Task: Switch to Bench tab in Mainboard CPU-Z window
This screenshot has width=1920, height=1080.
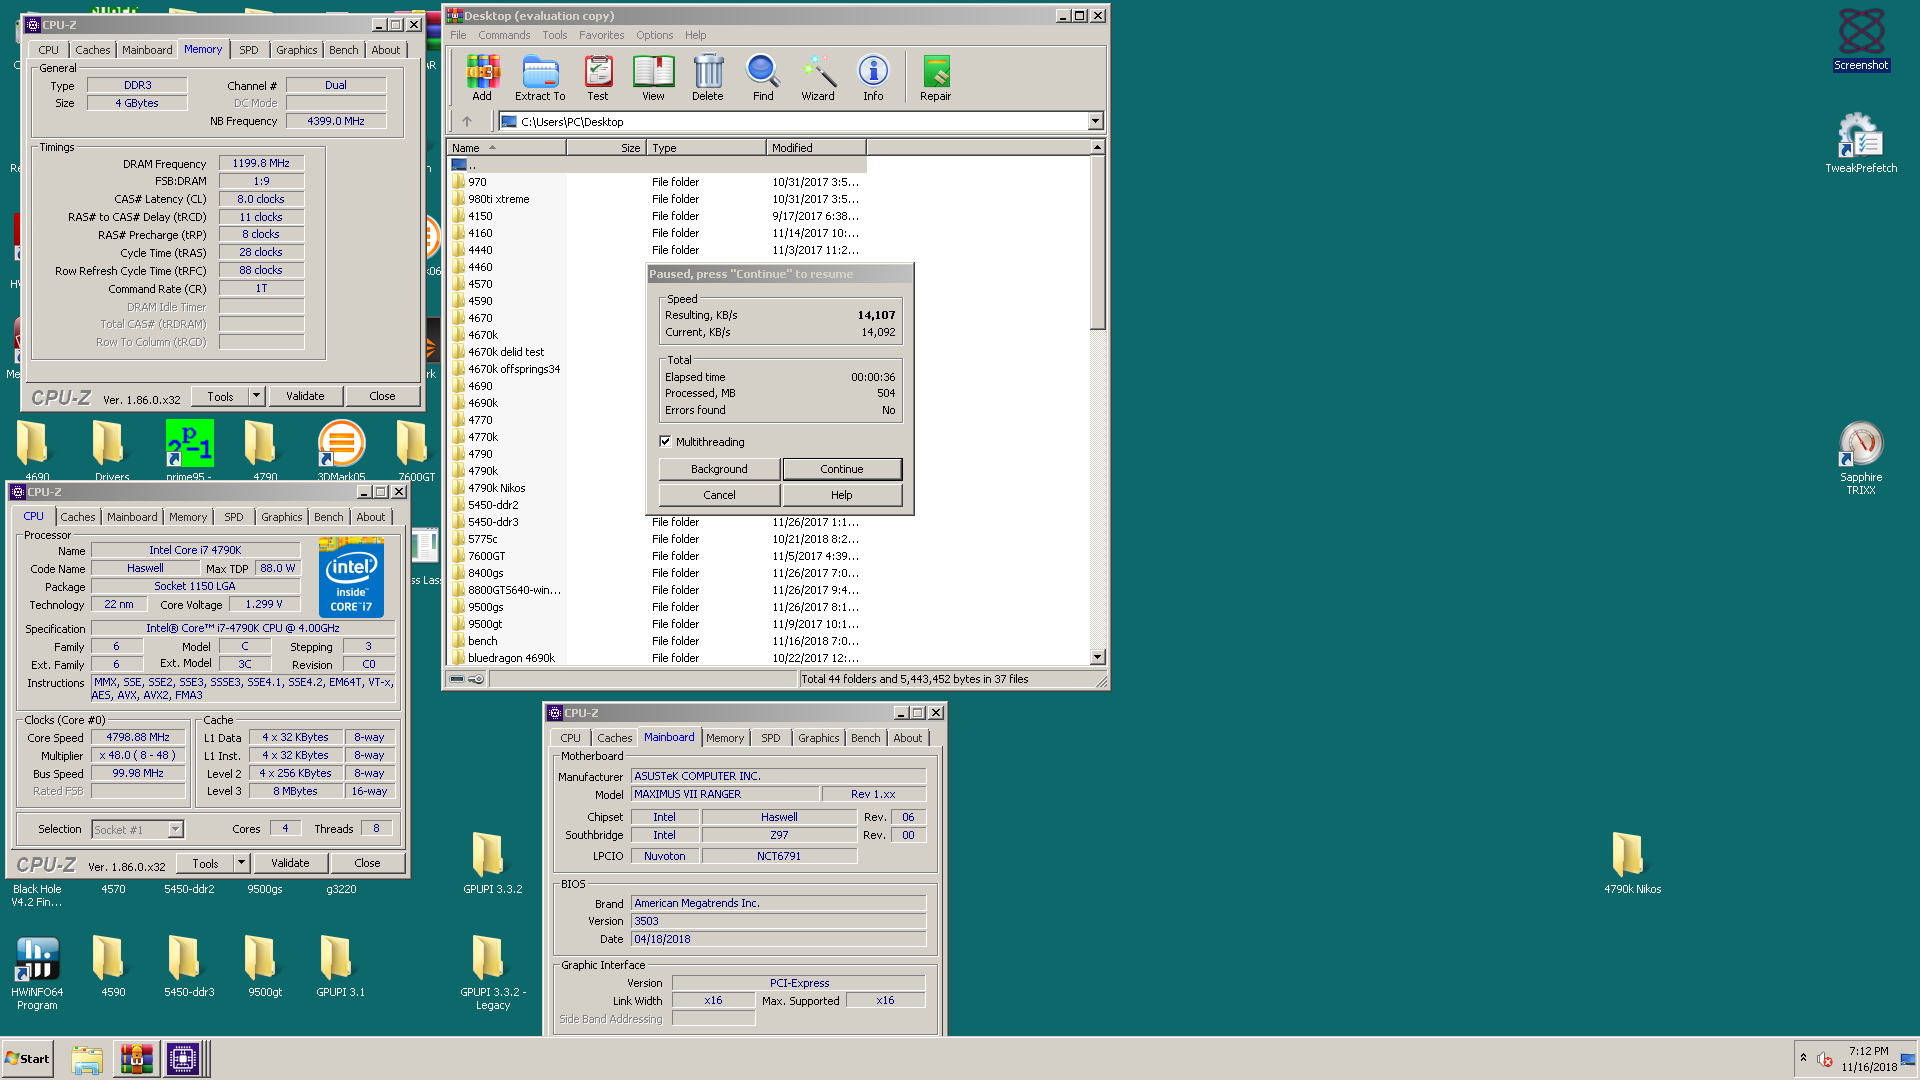Action: (866, 738)
